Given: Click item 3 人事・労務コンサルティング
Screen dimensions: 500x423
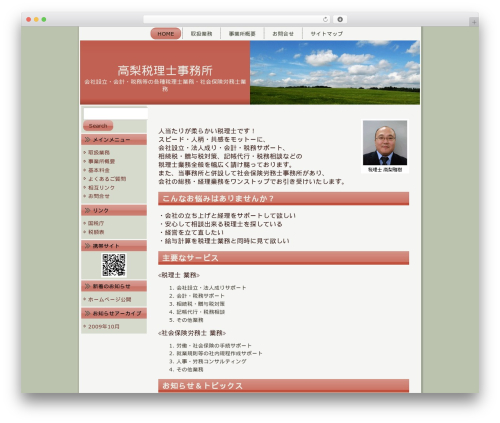Looking at the screenshot, I should [211, 361].
